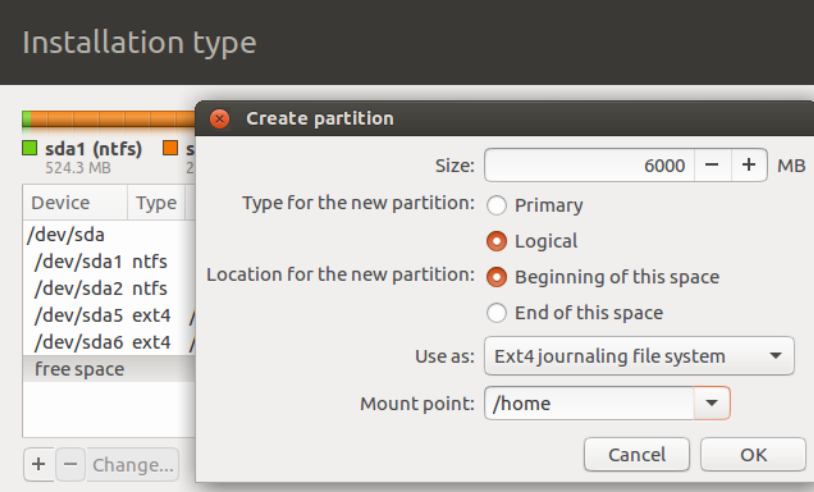This screenshot has height=492, width=814.
Task: Add a new partition with plus icon
Action: point(38,464)
